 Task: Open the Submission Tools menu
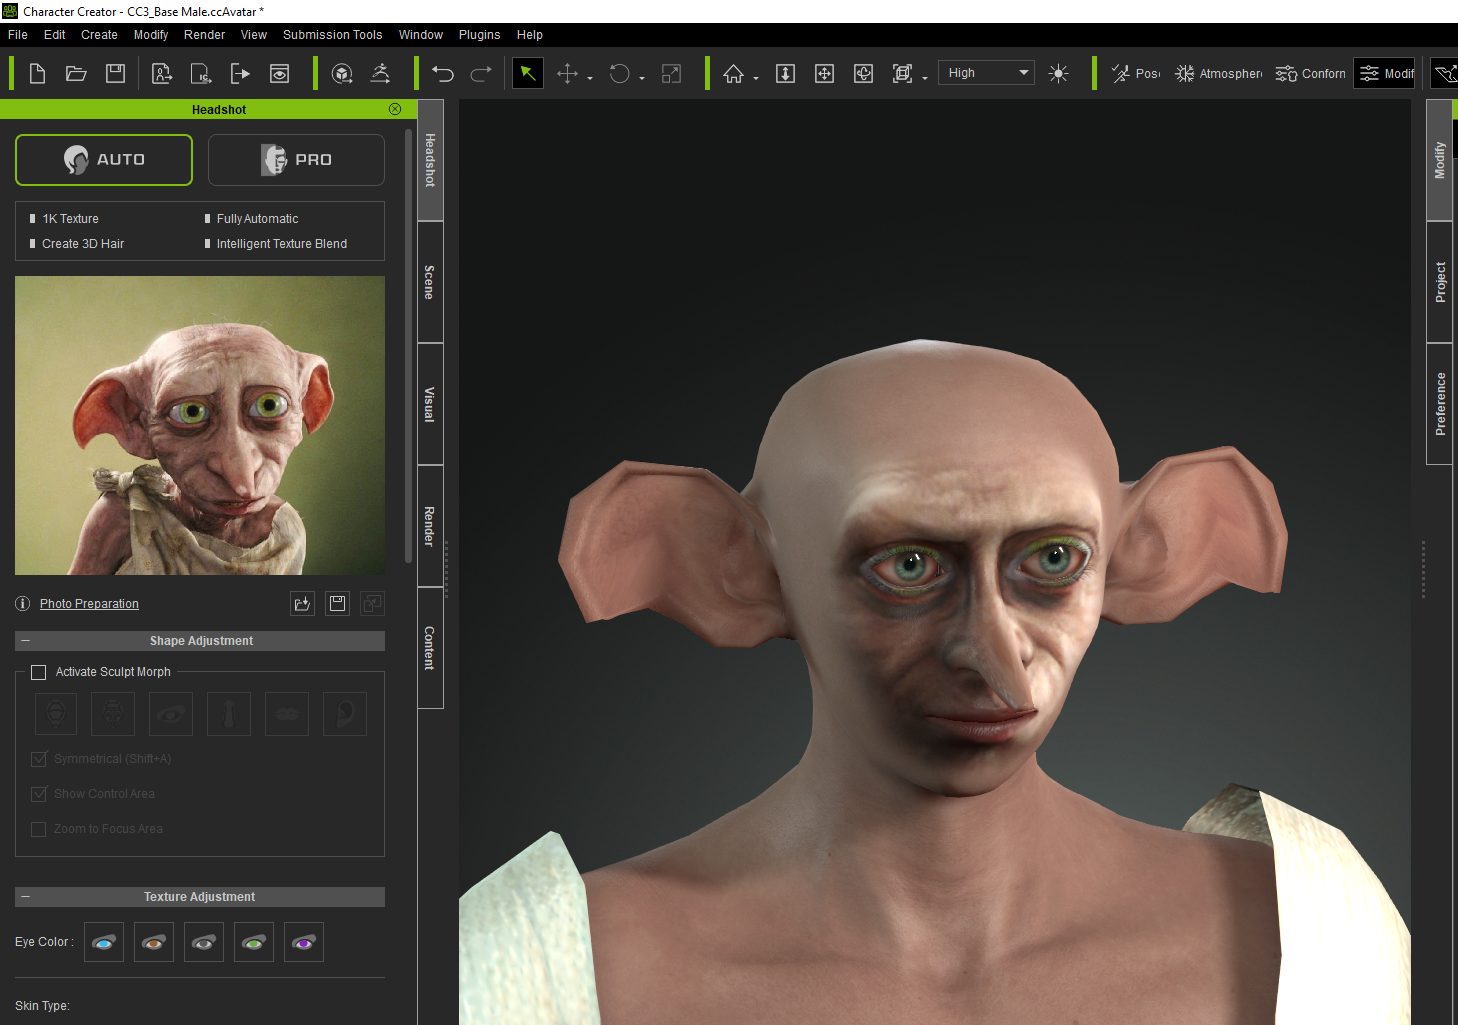coord(332,35)
